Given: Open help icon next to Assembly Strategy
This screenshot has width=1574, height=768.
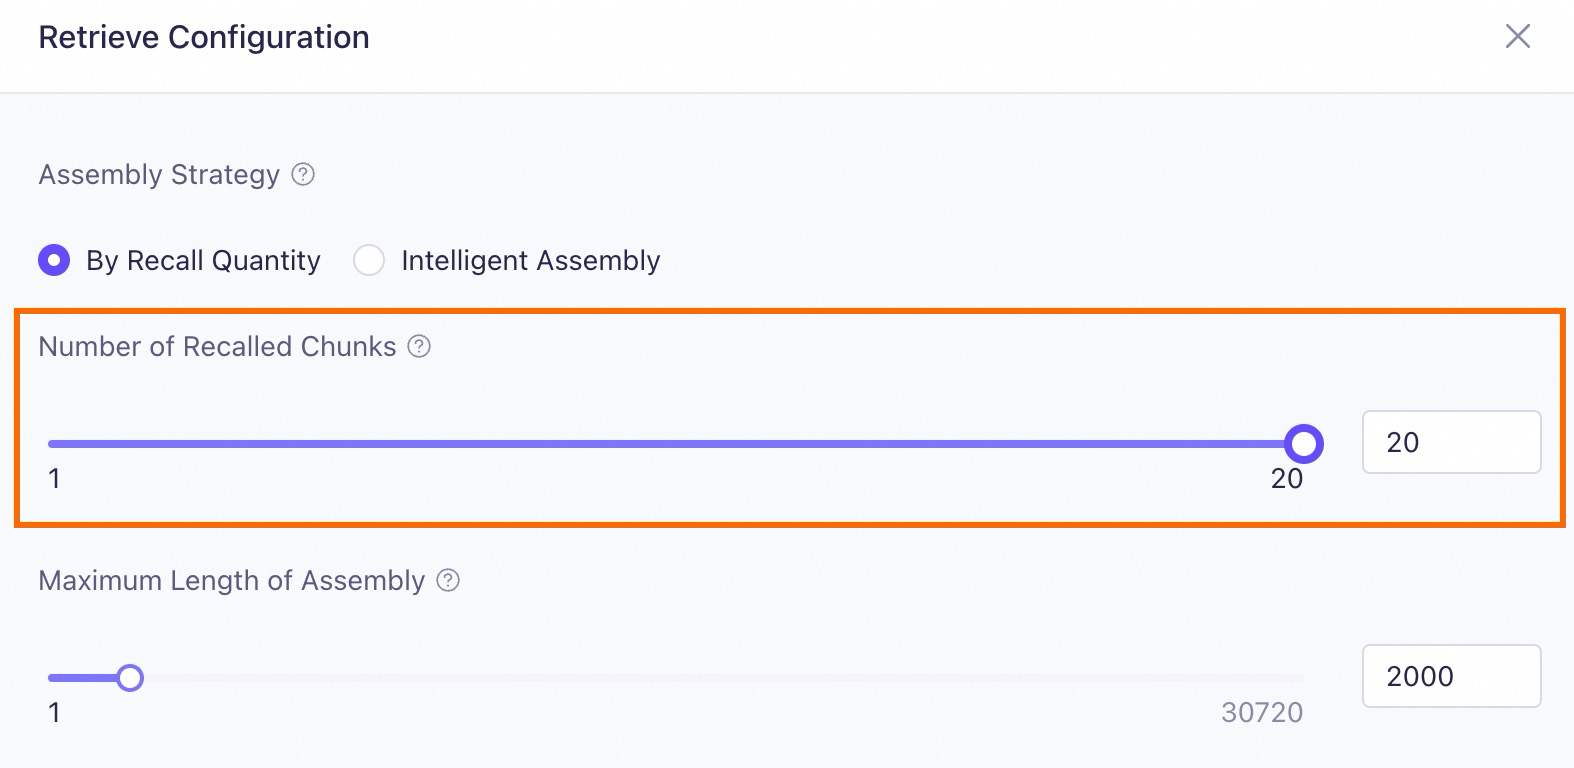Looking at the screenshot, I should point(303,174).
